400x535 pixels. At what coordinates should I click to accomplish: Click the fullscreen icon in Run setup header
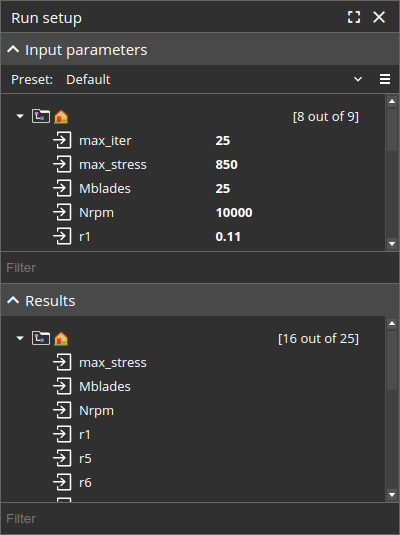[x=354, y=17]
